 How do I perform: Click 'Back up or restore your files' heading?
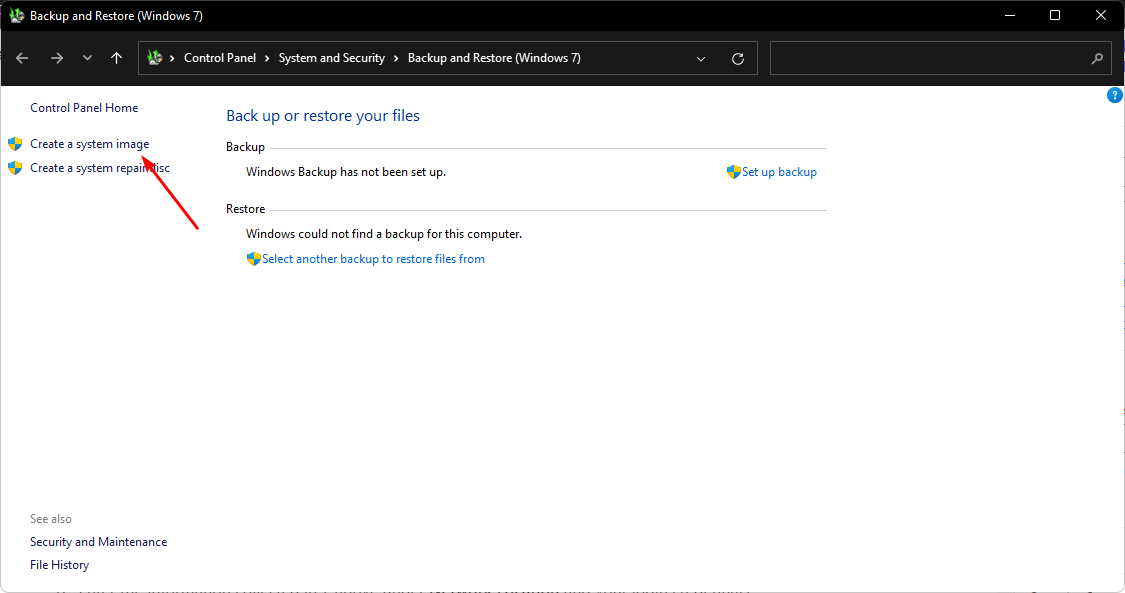tap(323, 115)
